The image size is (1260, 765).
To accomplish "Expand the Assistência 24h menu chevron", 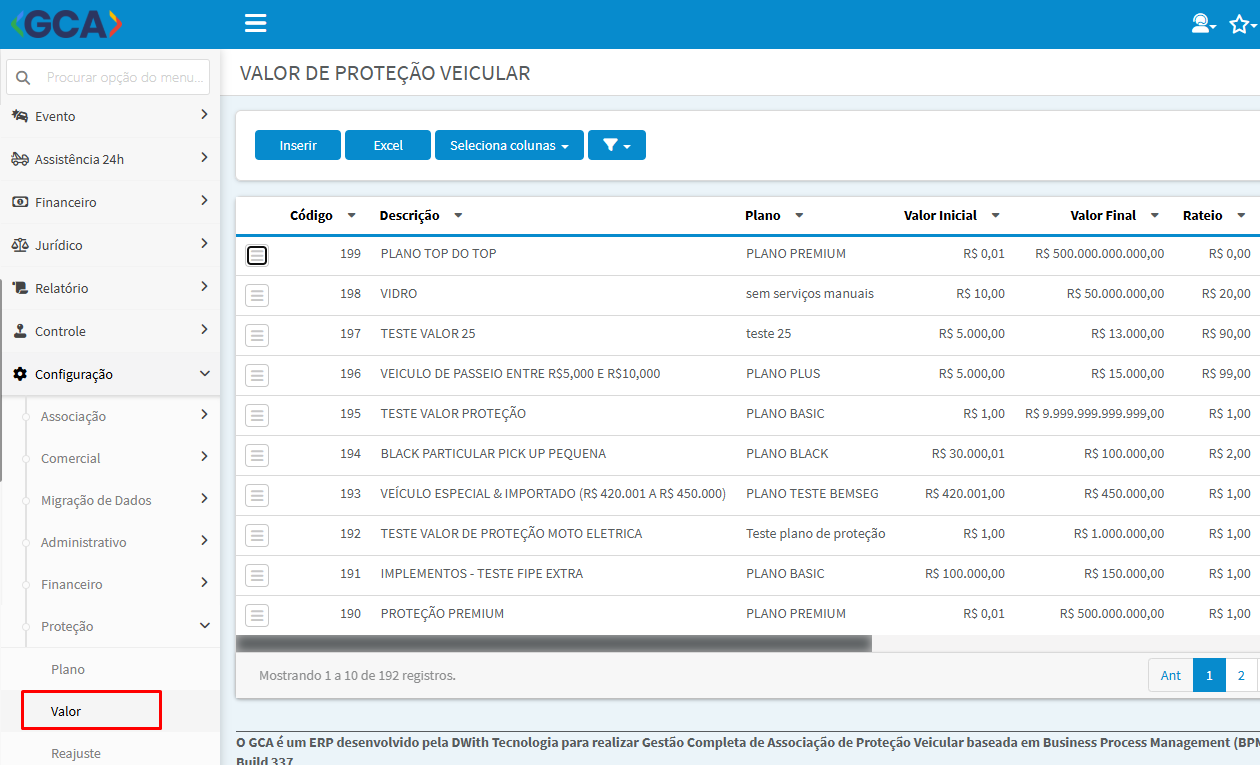I will click(x=204, y=158).
